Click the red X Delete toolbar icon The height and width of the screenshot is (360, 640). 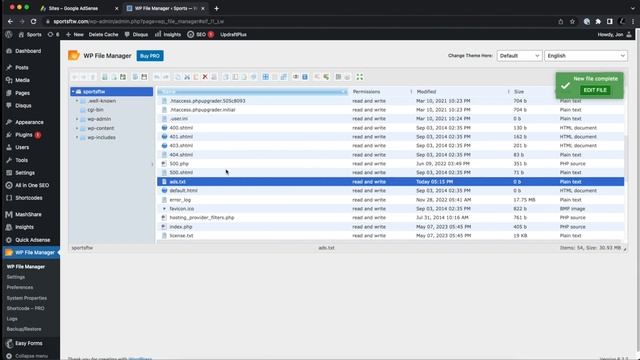[x=205, y=77]
